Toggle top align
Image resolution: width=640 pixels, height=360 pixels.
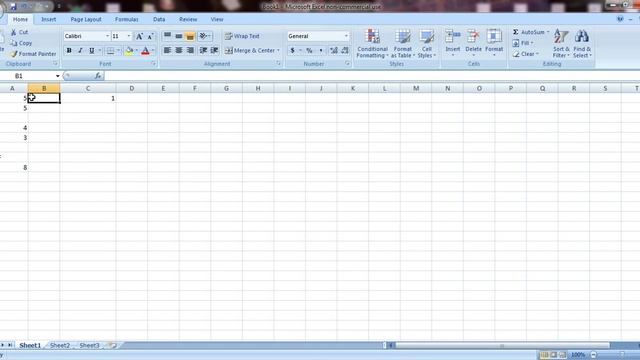(x=167, y=36)
